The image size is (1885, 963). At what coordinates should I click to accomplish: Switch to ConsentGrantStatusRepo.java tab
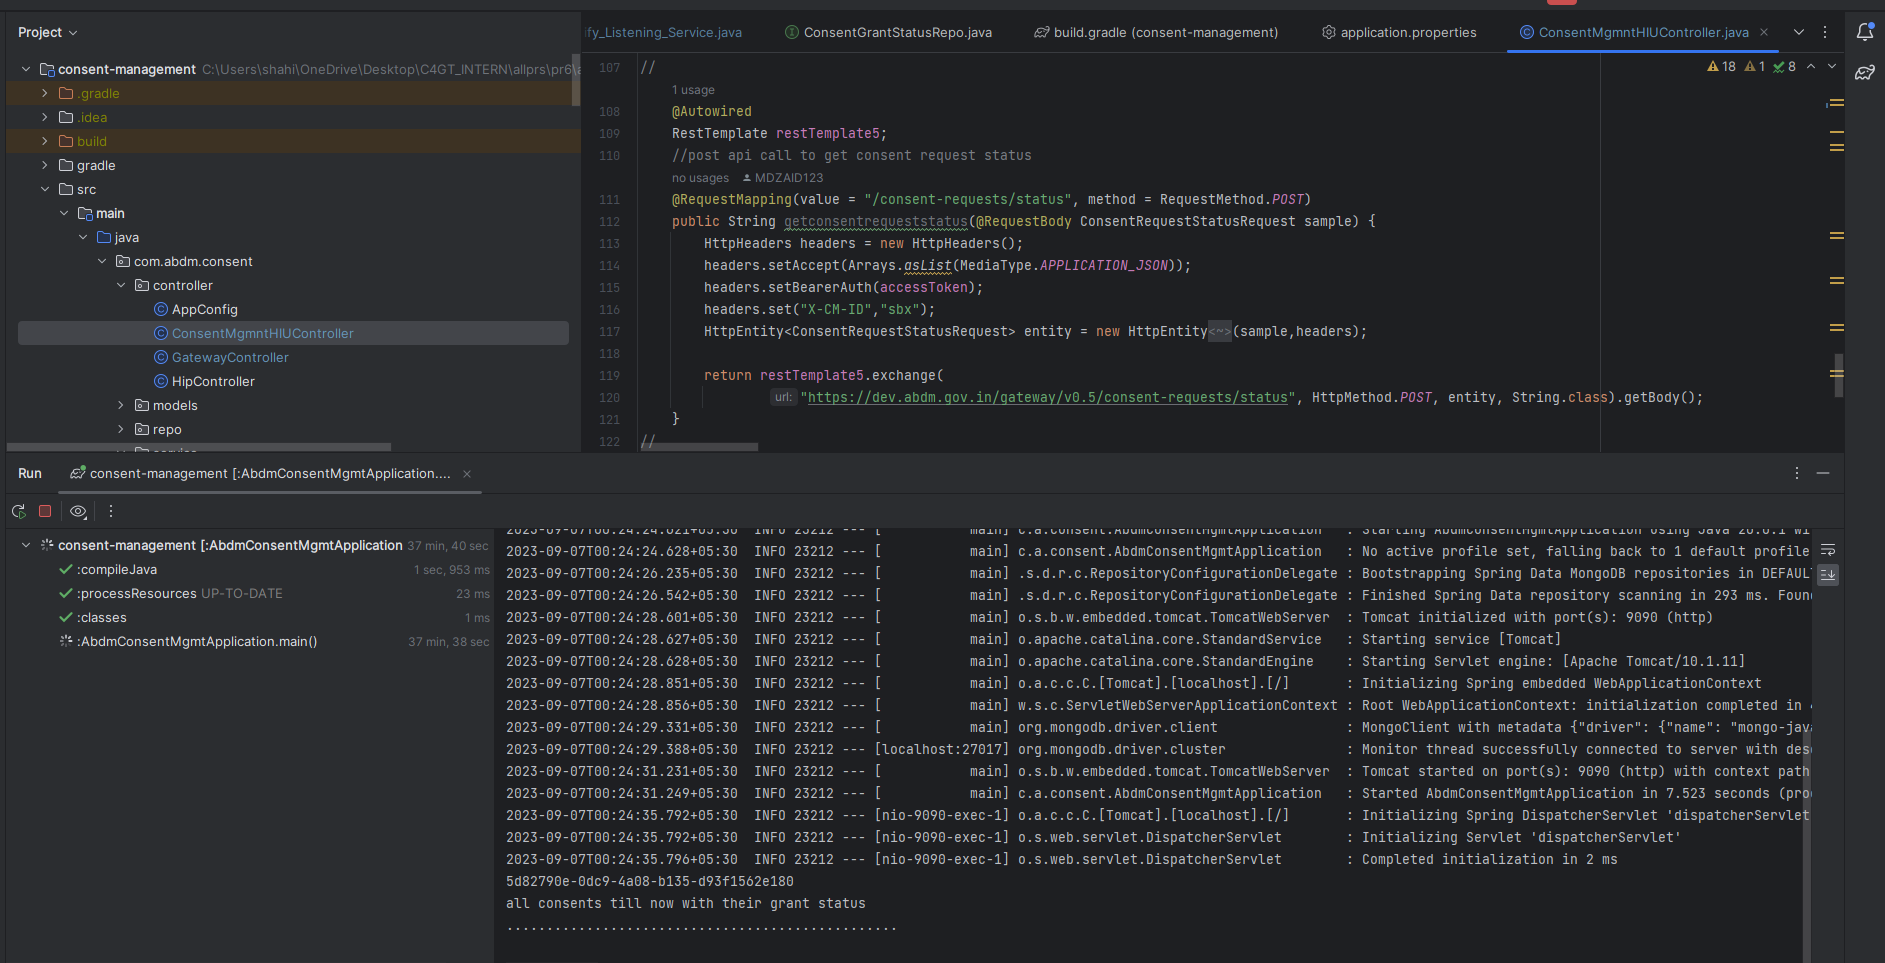pos(897,32)
